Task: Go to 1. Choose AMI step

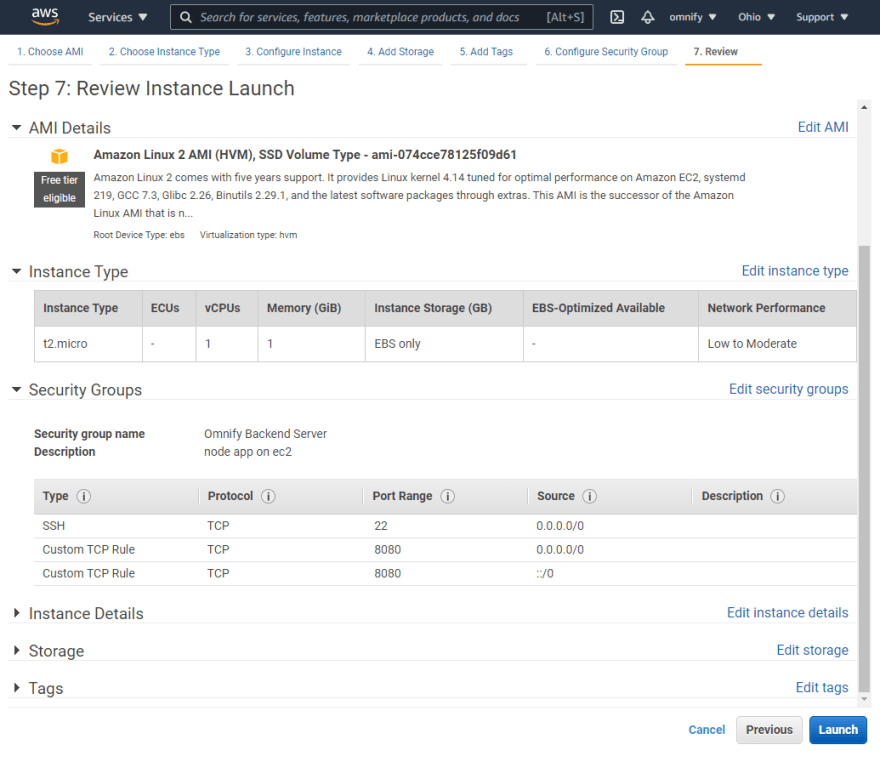Action: [50, 52]
